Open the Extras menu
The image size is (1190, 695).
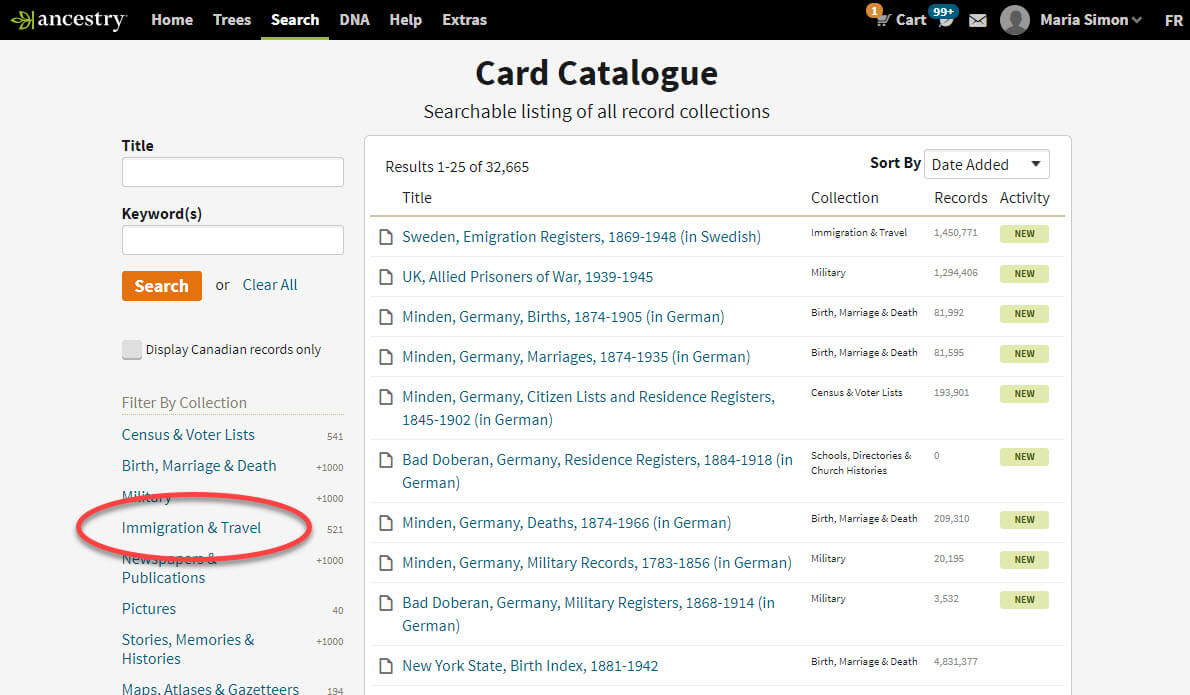click(464, 20)
